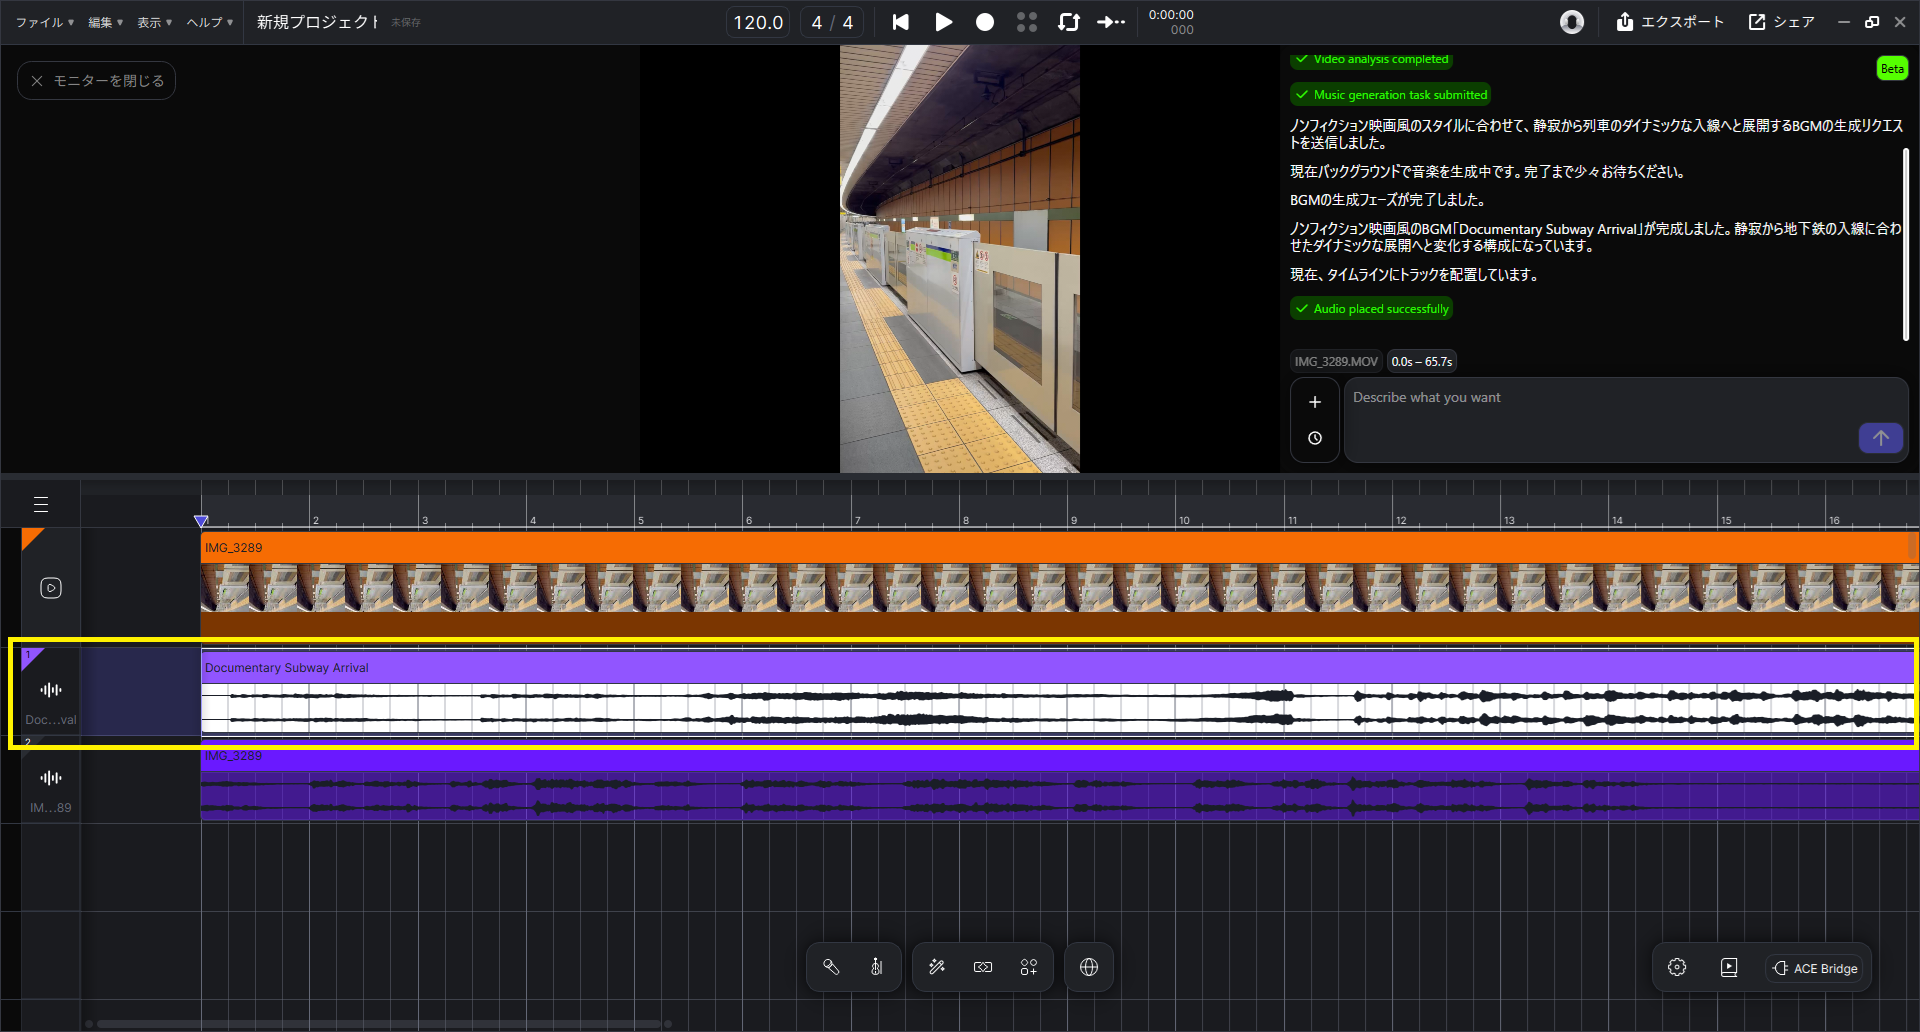Toggle the record button
The height and width of the screenshot is (1032, 1920).
coord(985,22)
